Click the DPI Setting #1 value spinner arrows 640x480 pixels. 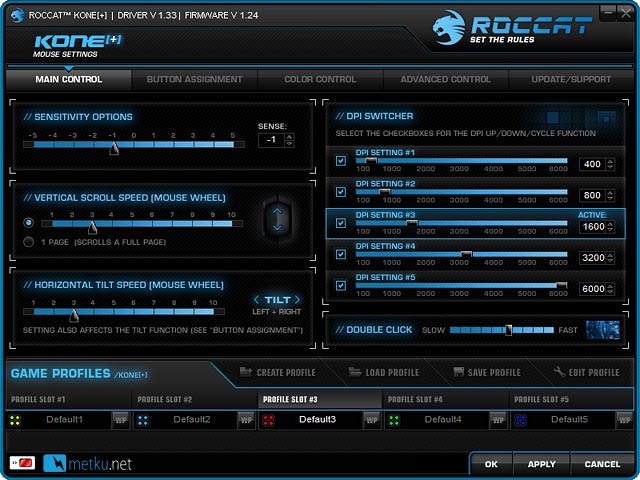tap(610, 164)
